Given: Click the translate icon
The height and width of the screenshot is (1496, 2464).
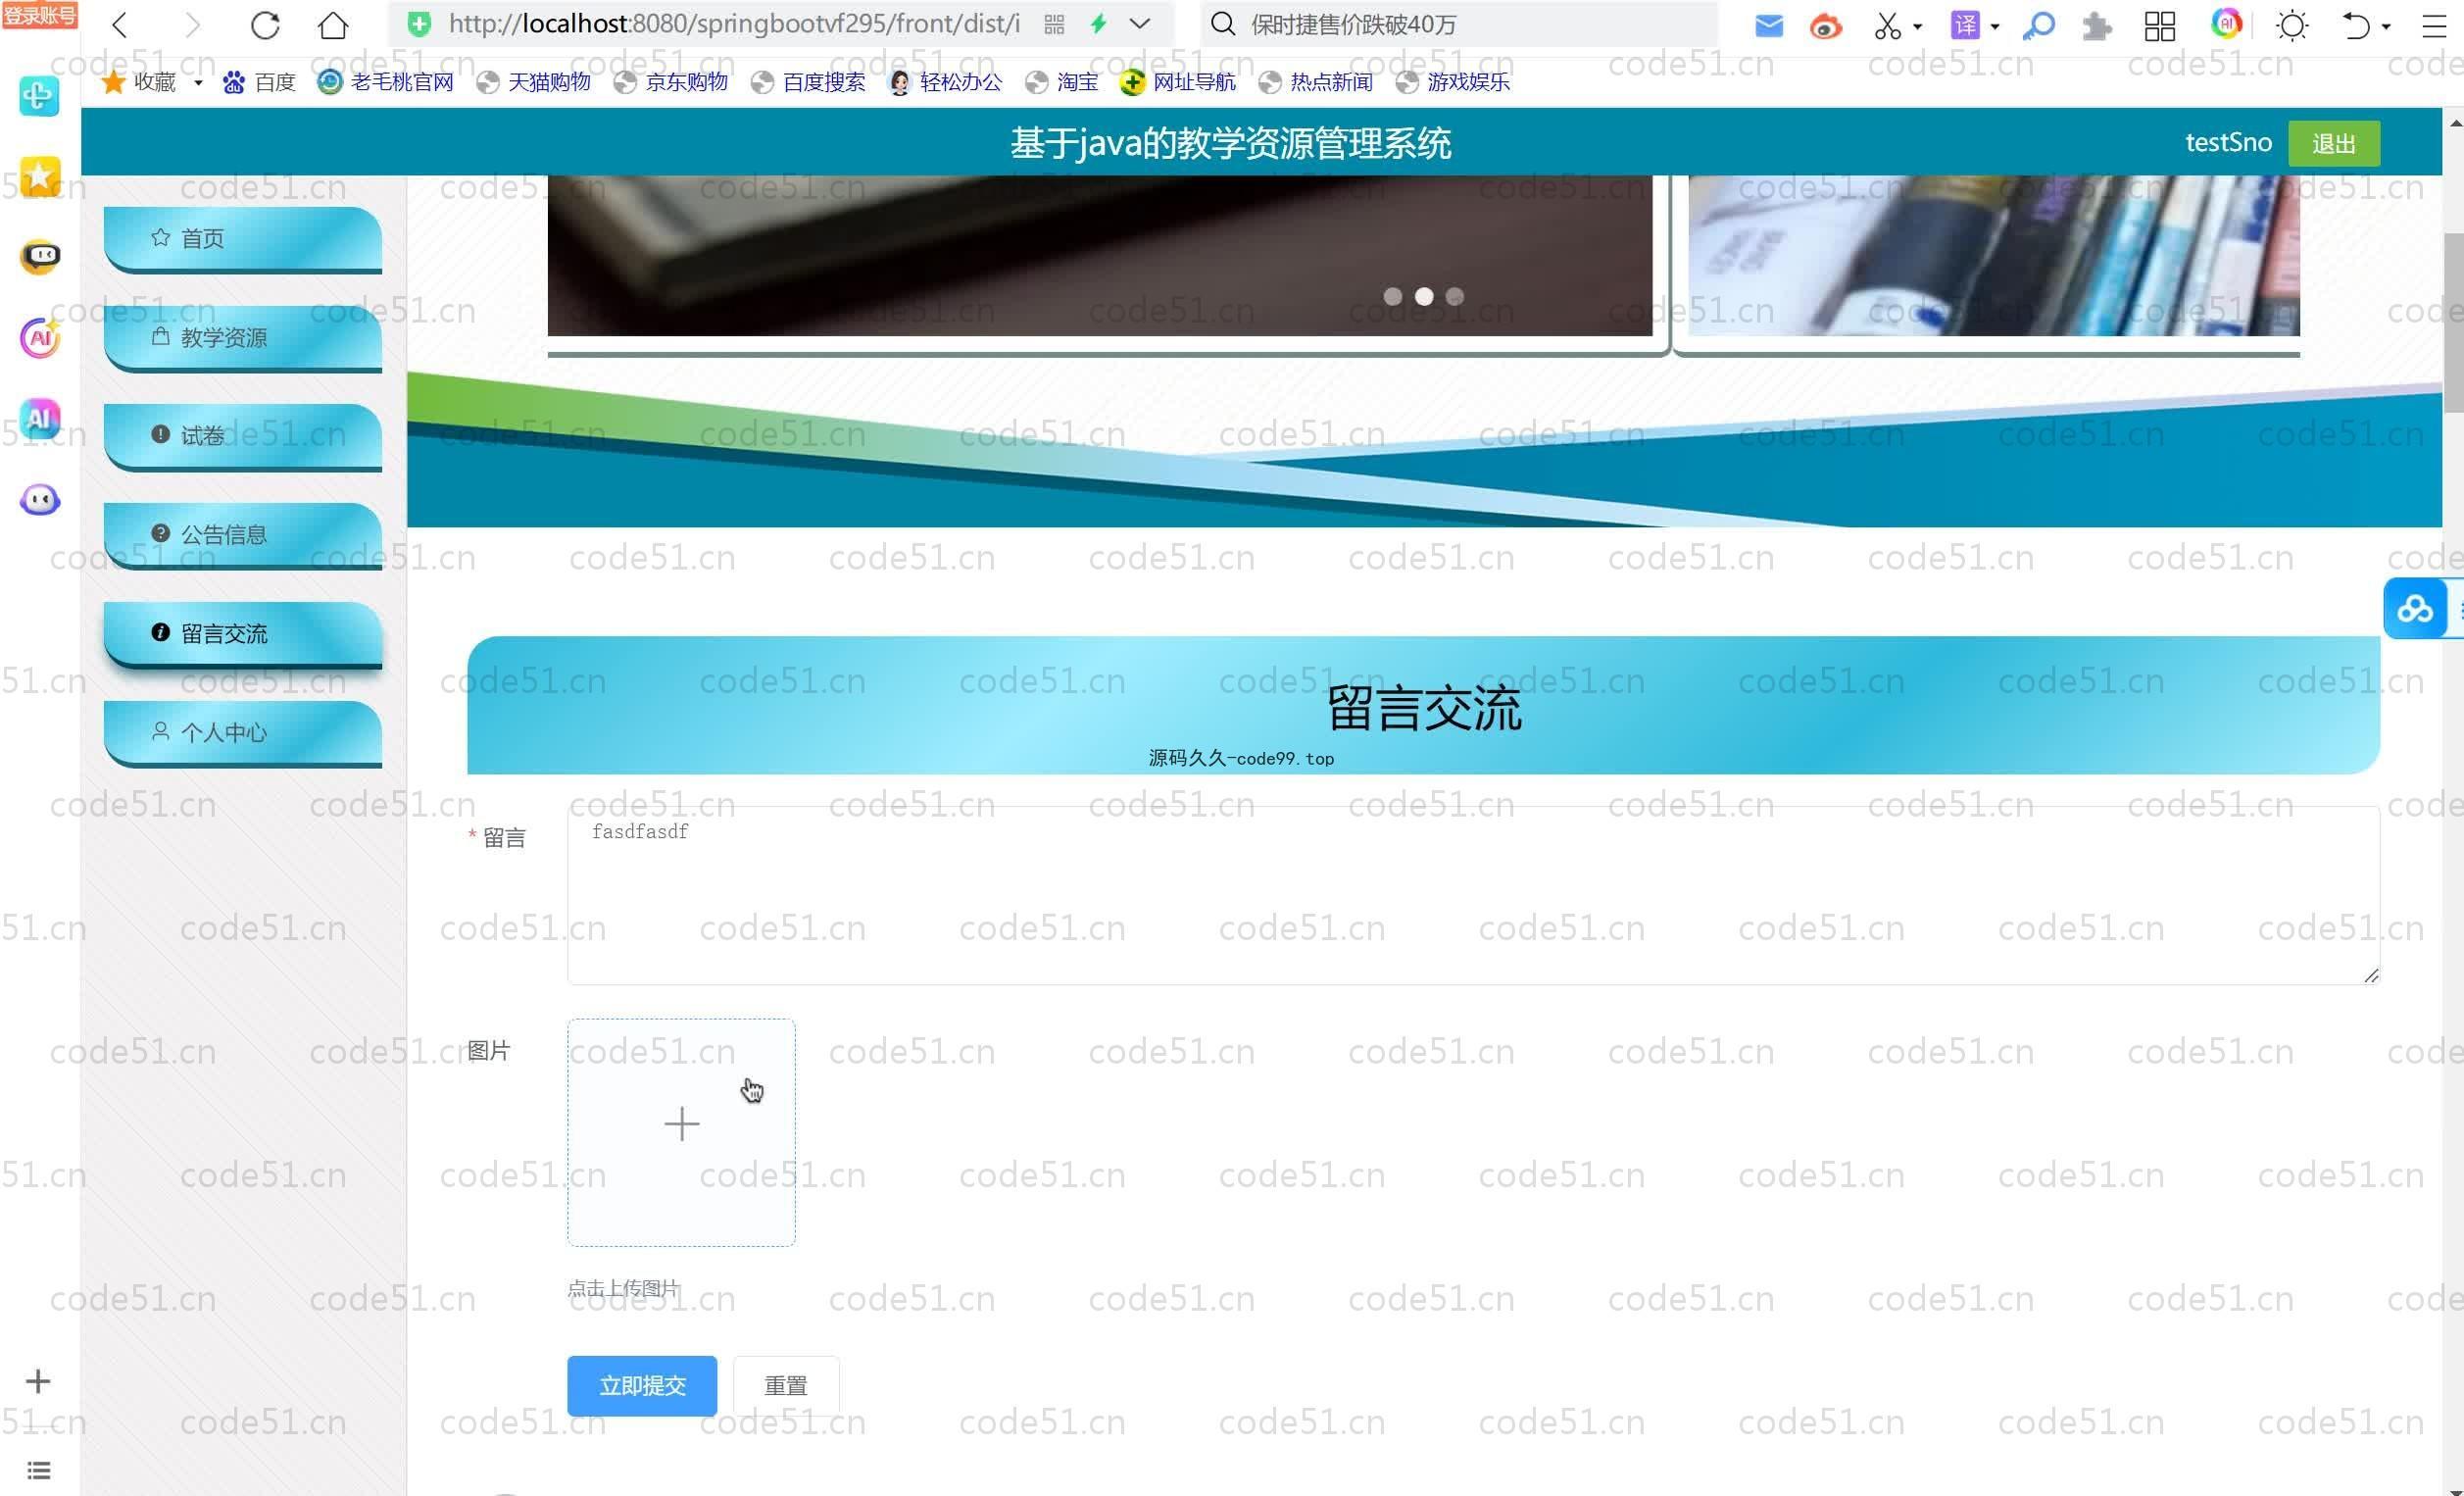Looking at the screenshot, I should pyautogui.click(x=1965, y=25).
